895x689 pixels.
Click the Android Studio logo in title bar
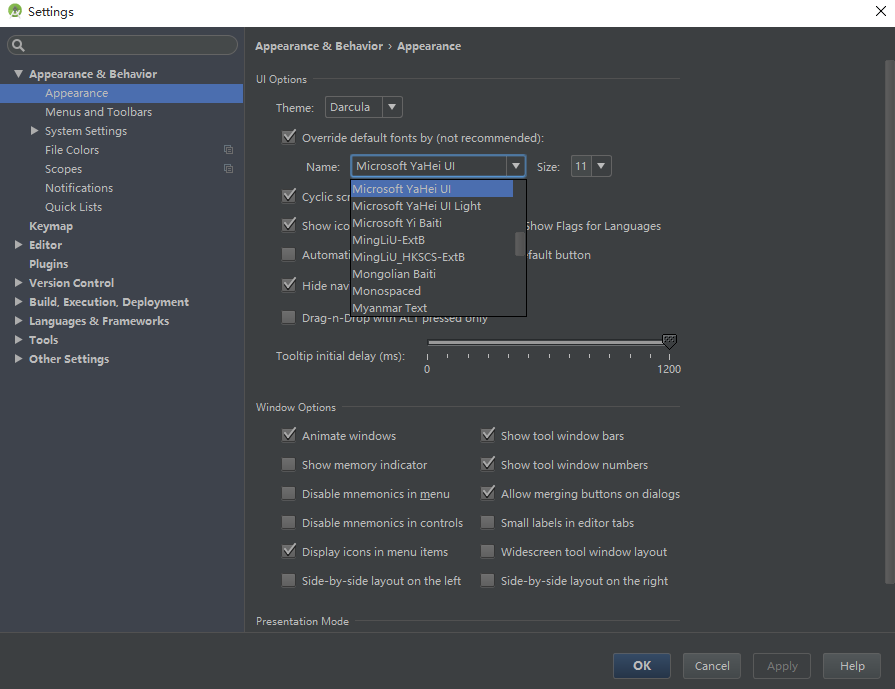[x=15, y=12]
